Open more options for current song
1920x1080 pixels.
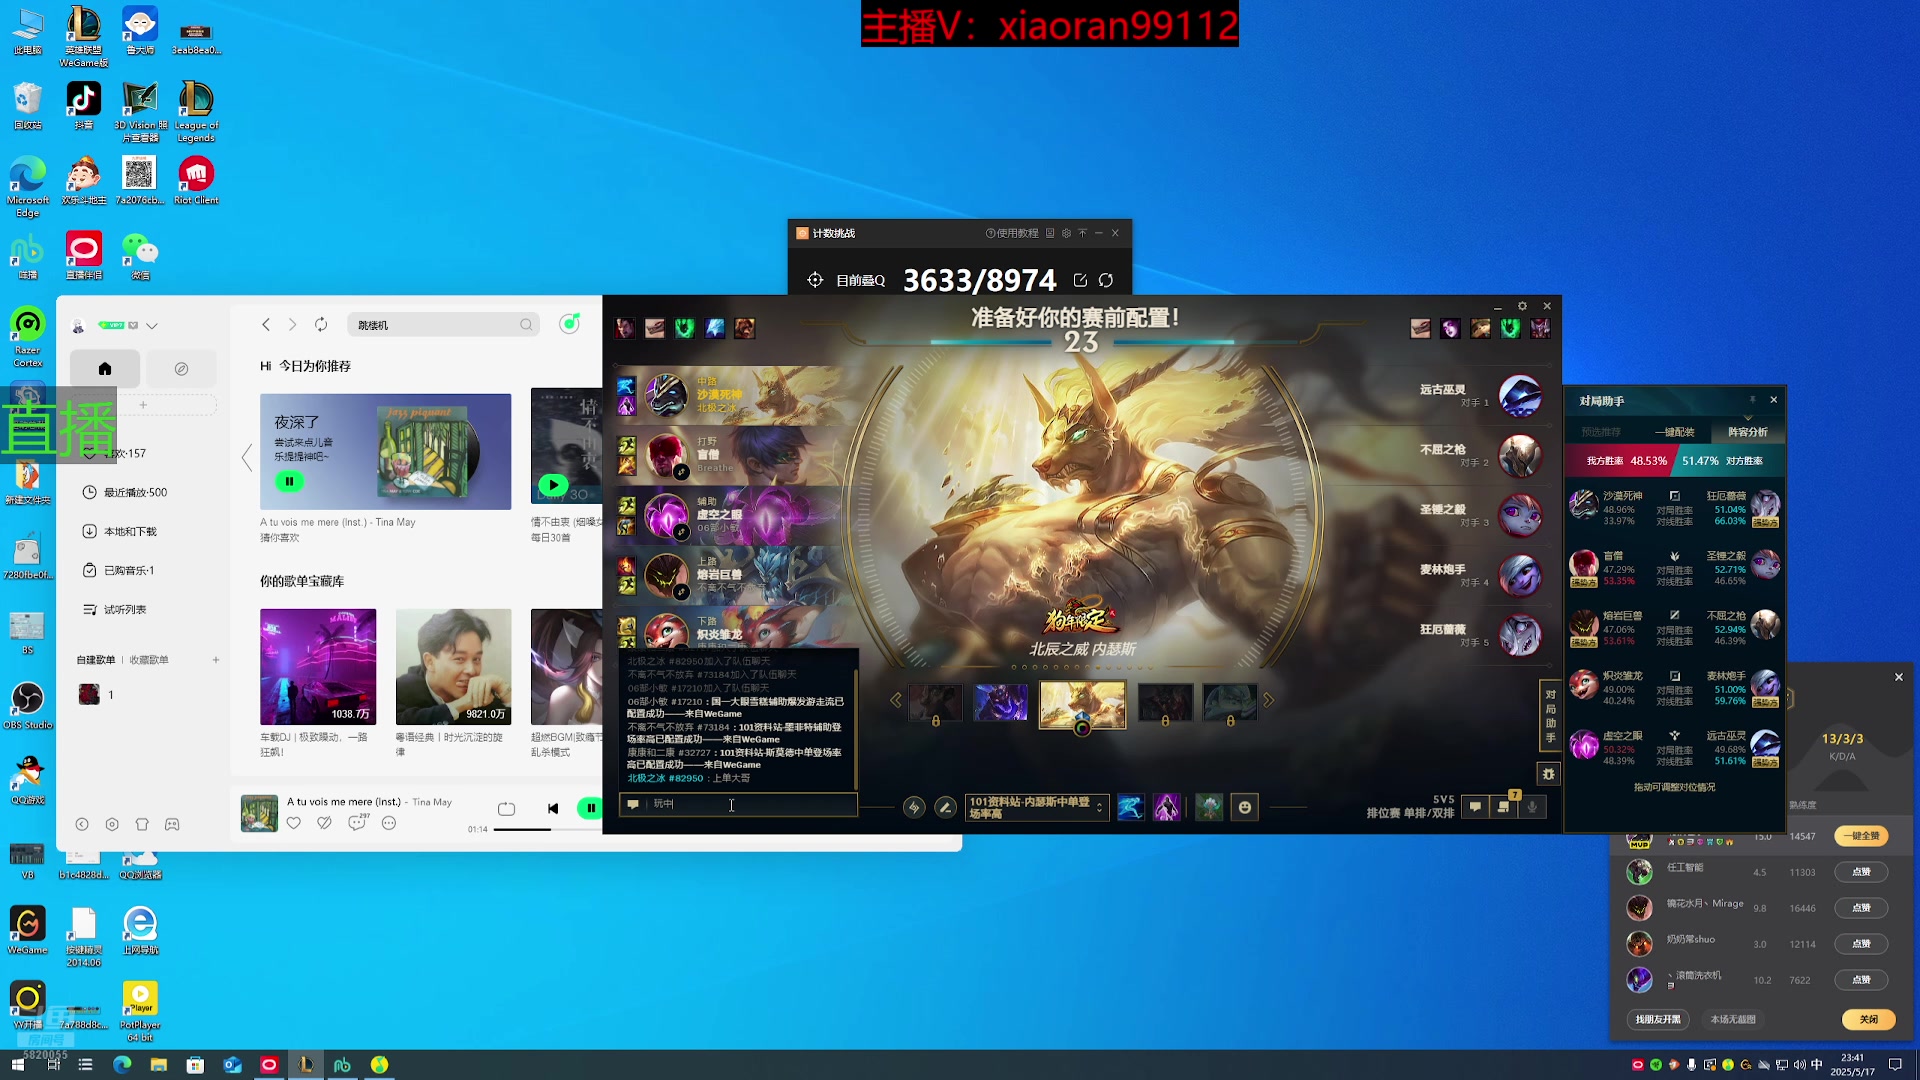pos(389,823)
